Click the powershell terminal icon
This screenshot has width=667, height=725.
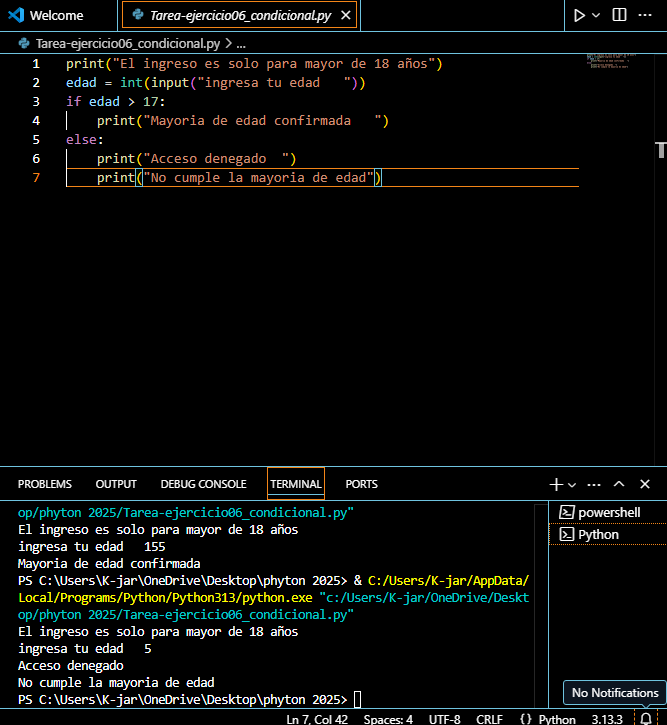(567, 512)
